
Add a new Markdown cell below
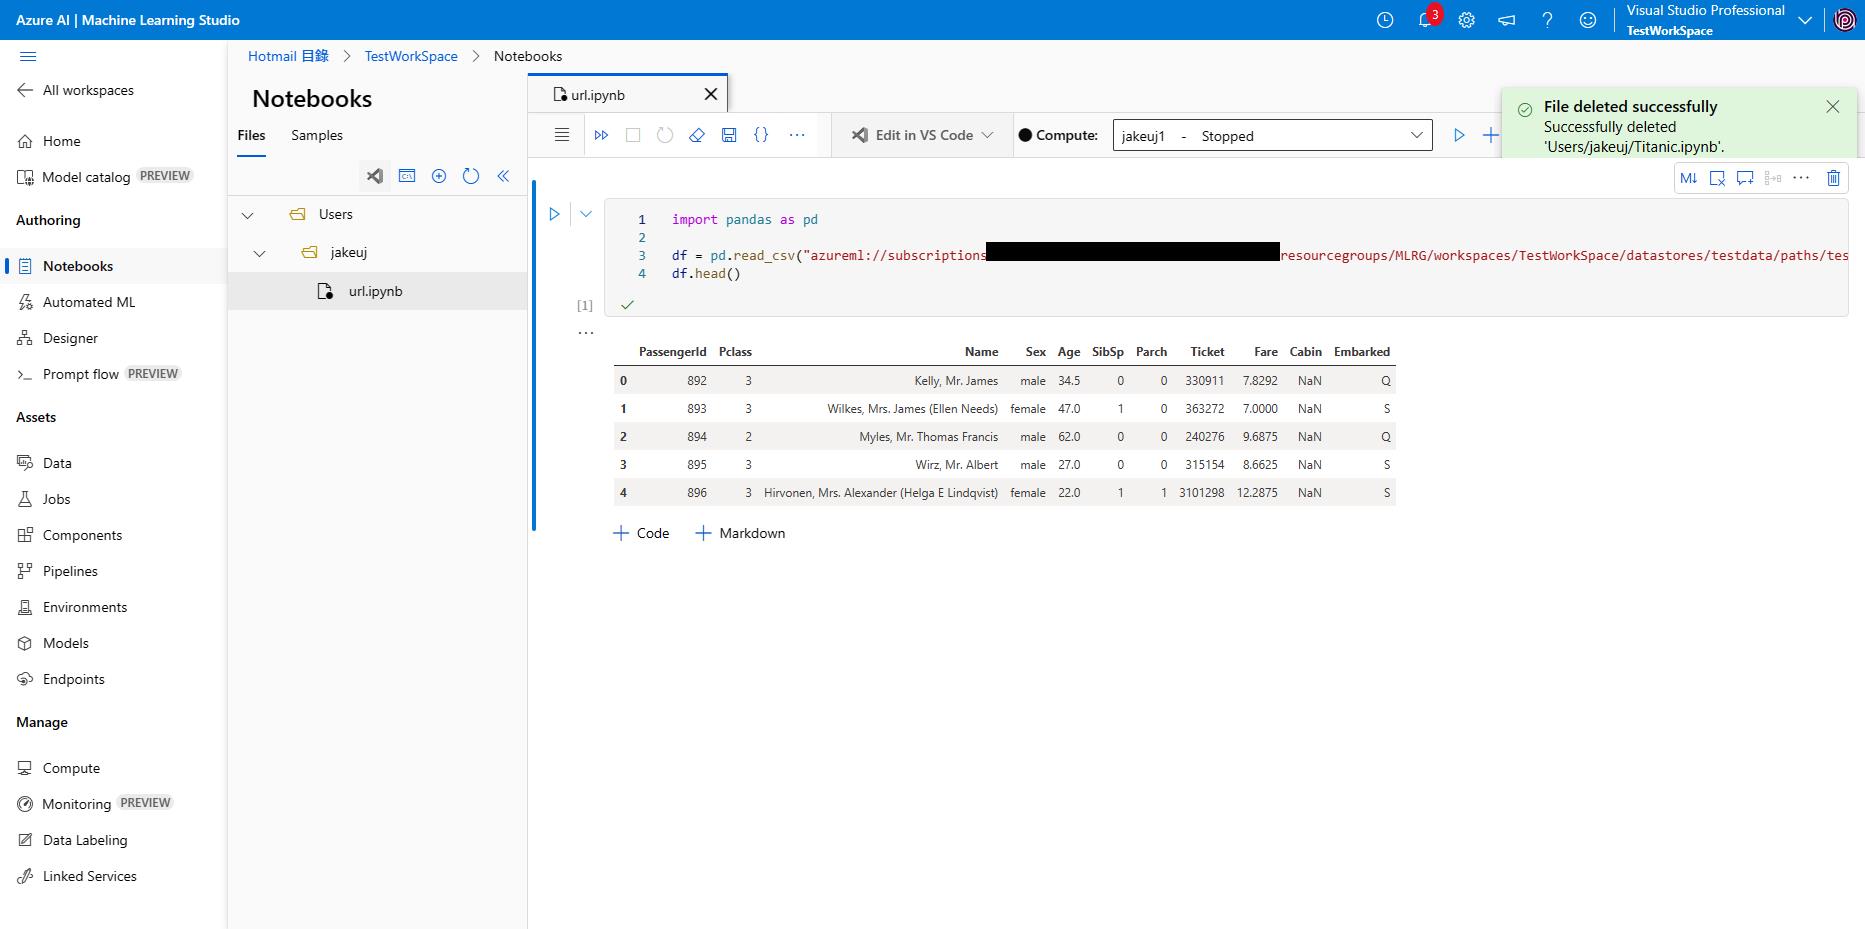pyautogui.click(x=740, y=533)
